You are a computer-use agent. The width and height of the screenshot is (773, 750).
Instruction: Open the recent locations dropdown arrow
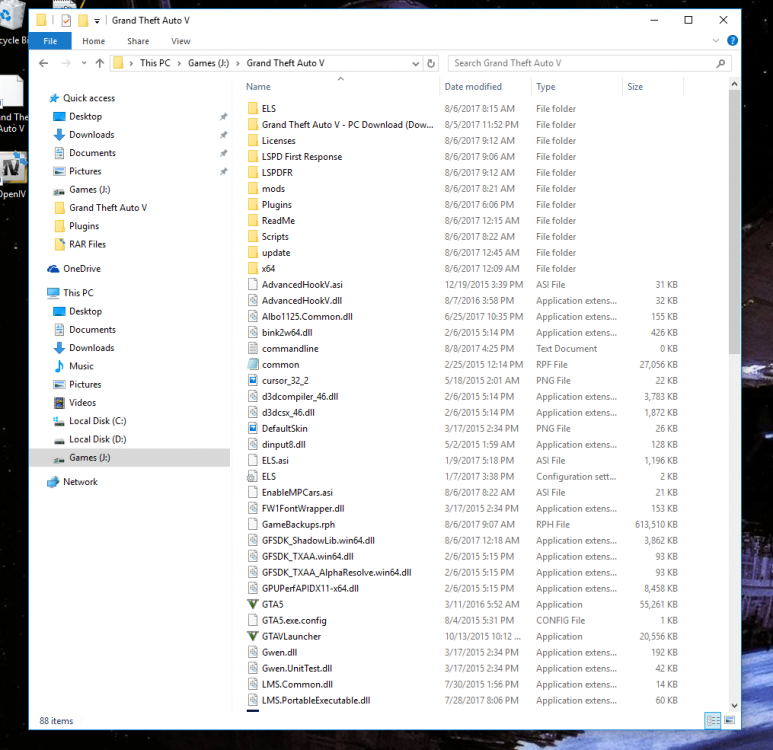pyautogui.click(x=84, y=63)
